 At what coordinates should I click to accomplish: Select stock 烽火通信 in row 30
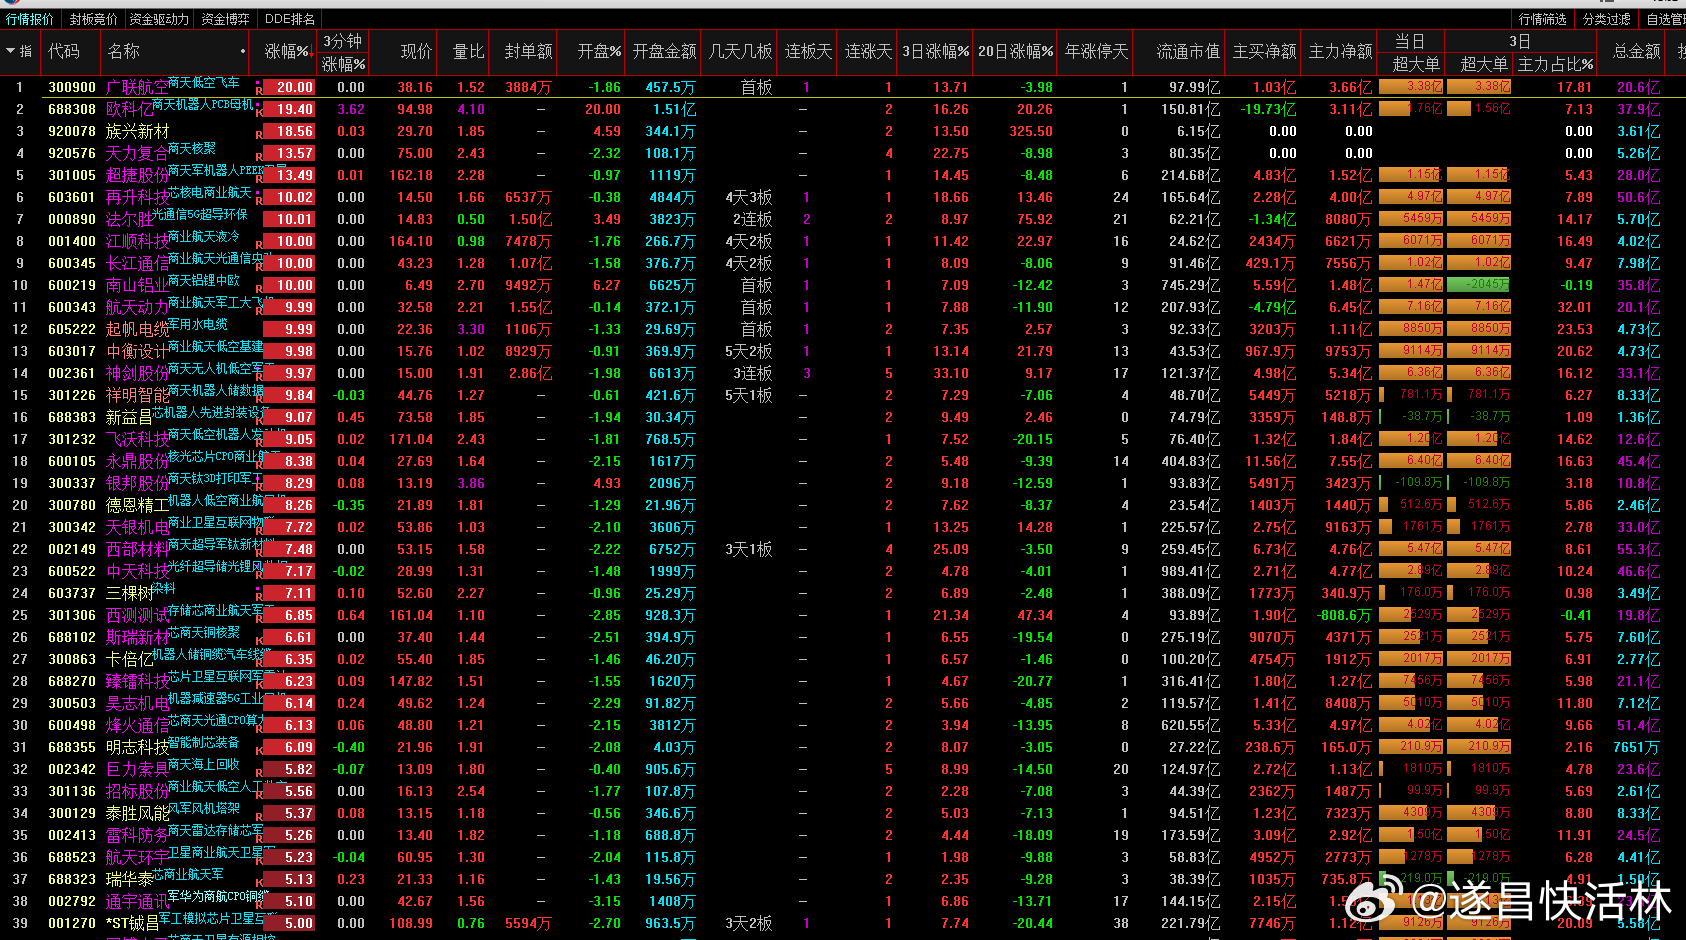137,726
